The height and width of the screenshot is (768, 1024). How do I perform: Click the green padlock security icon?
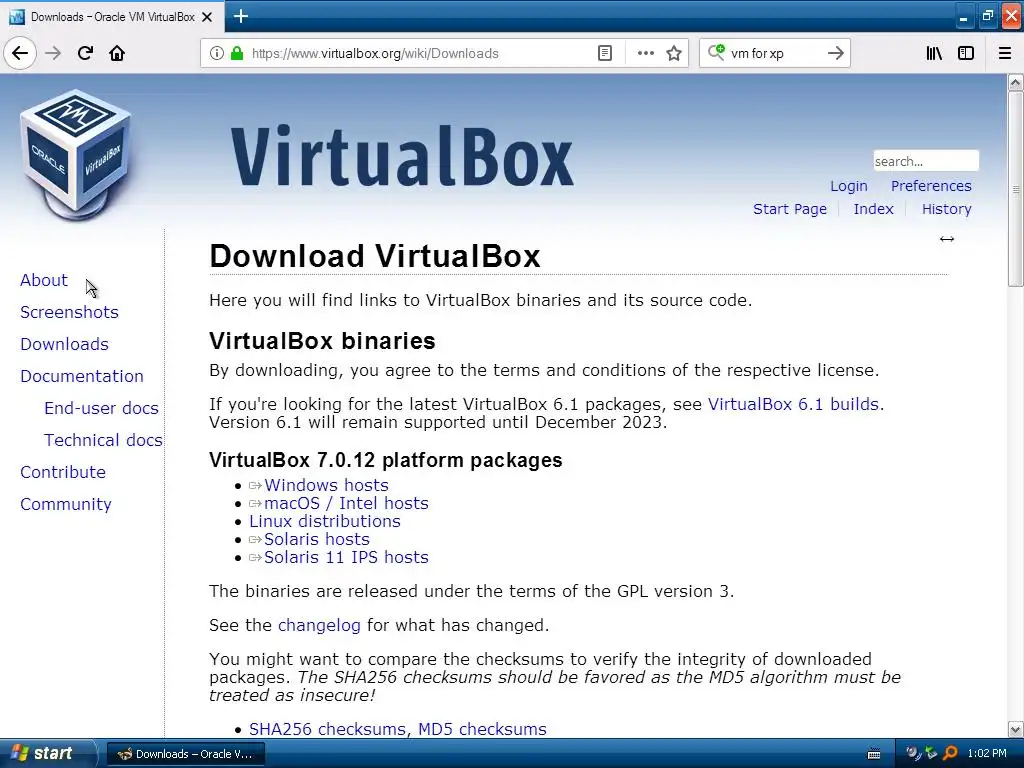click(237, 53)
